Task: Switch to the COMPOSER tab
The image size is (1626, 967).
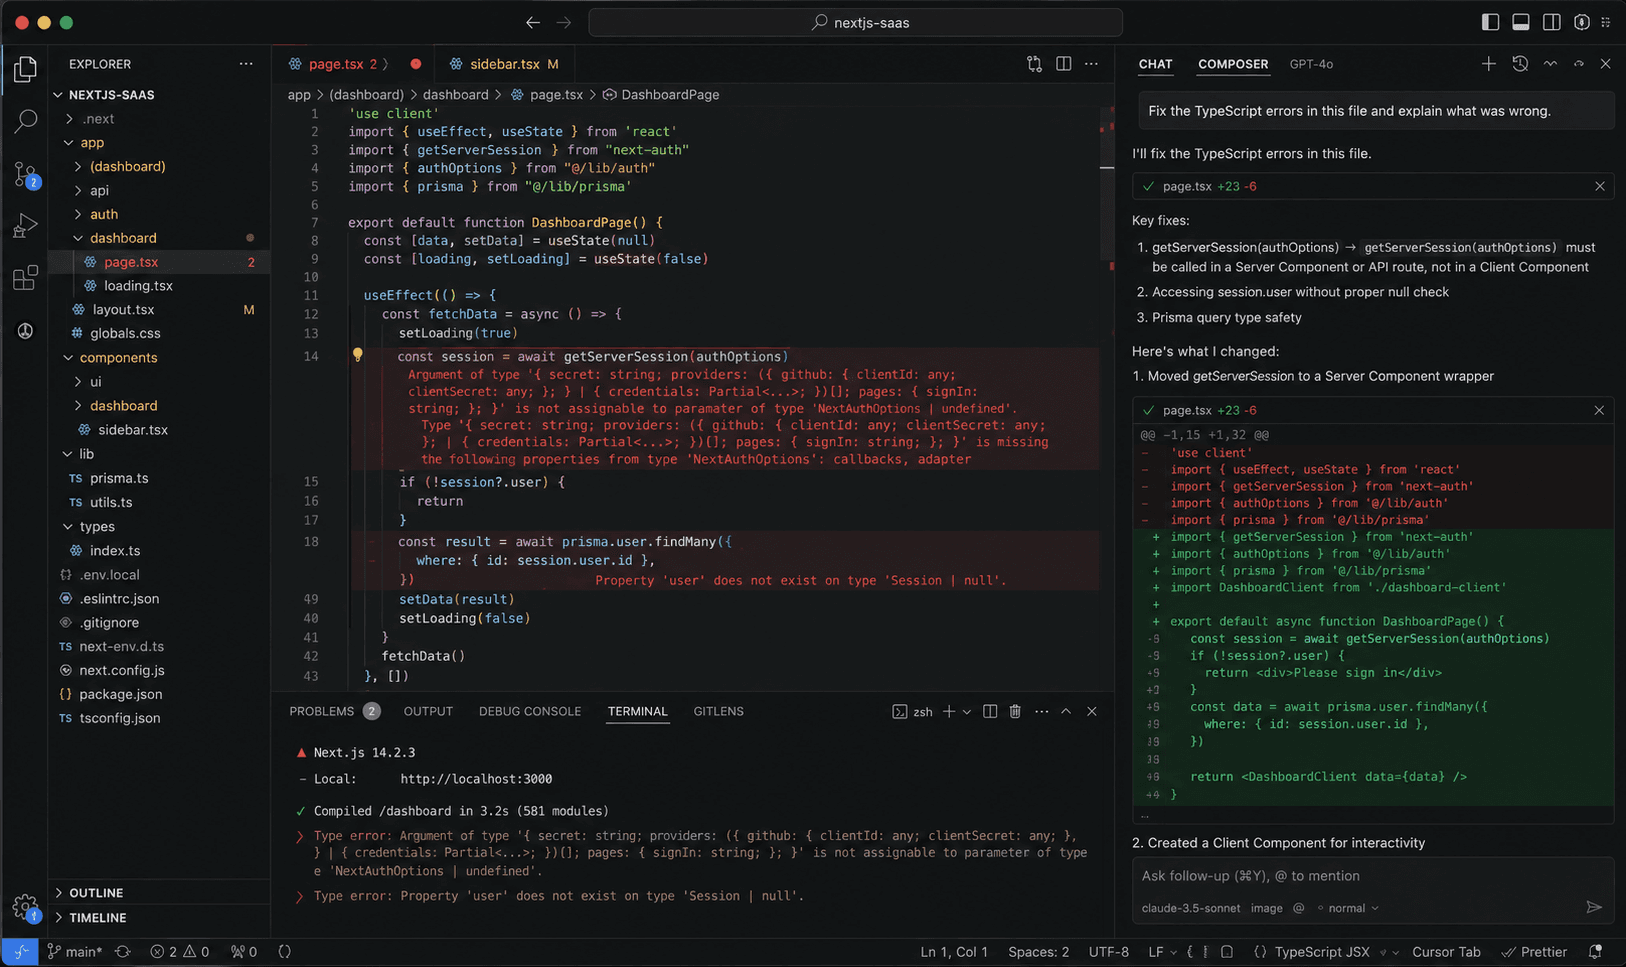Action: click(x=1233, y=64)
